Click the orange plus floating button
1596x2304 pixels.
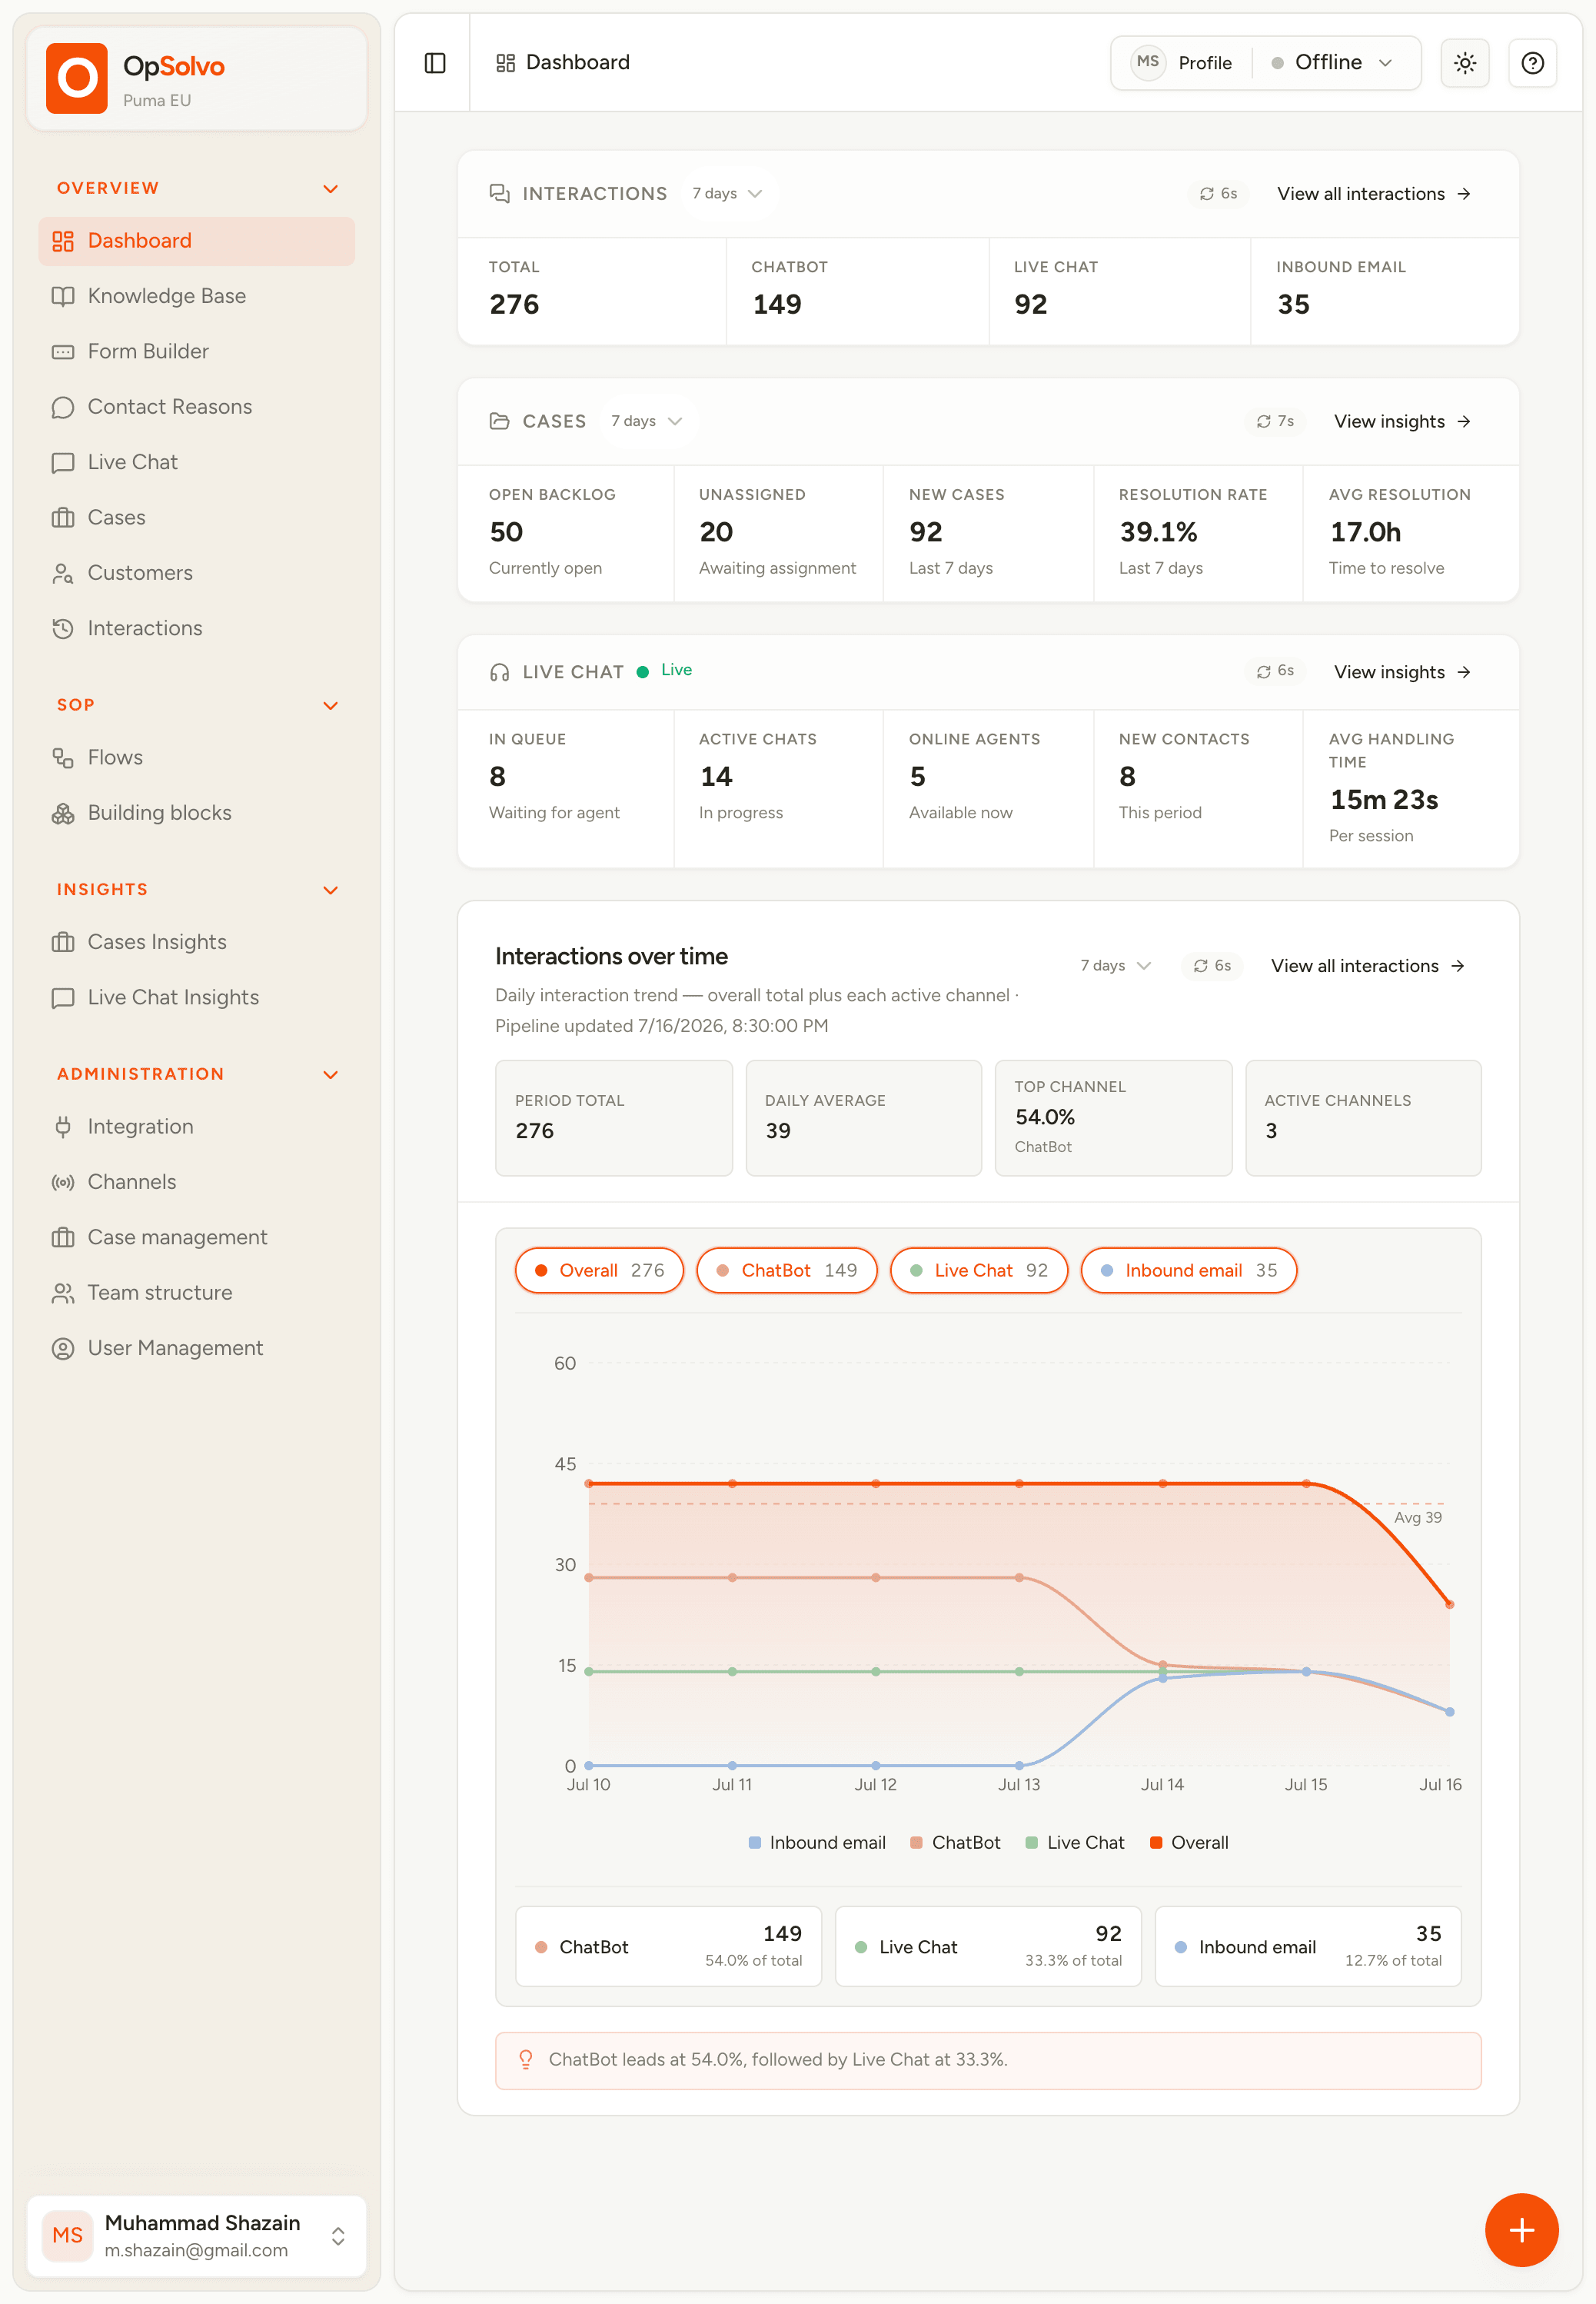(1521, 2229)
